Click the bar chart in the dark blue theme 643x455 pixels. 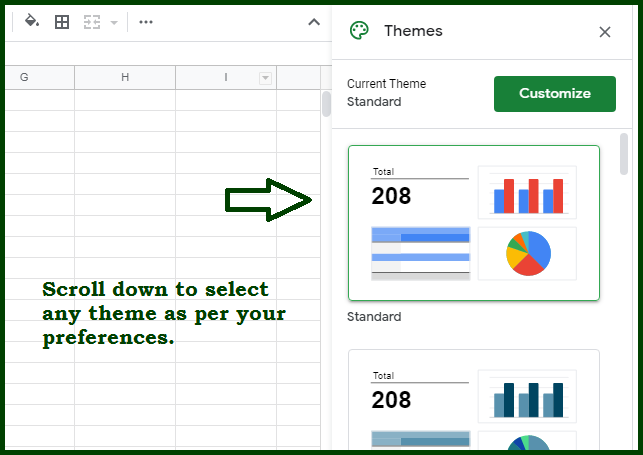point(527,396)
